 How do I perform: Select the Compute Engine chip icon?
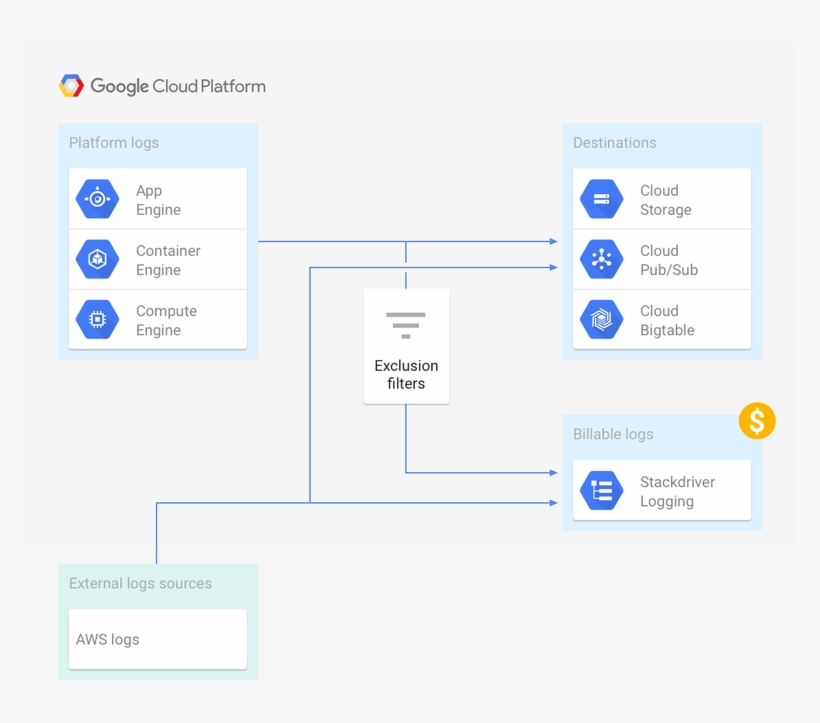(x=97, y=319)
